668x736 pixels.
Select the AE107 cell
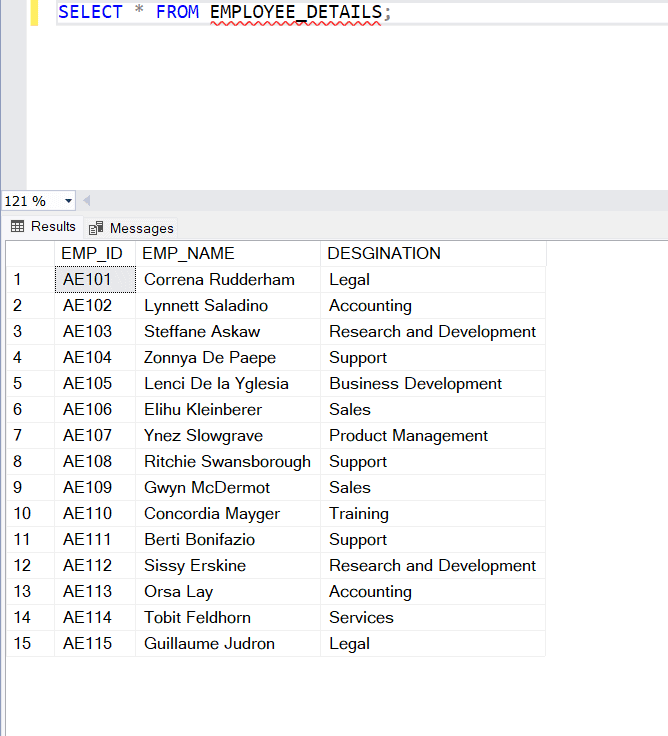[95, 436]
